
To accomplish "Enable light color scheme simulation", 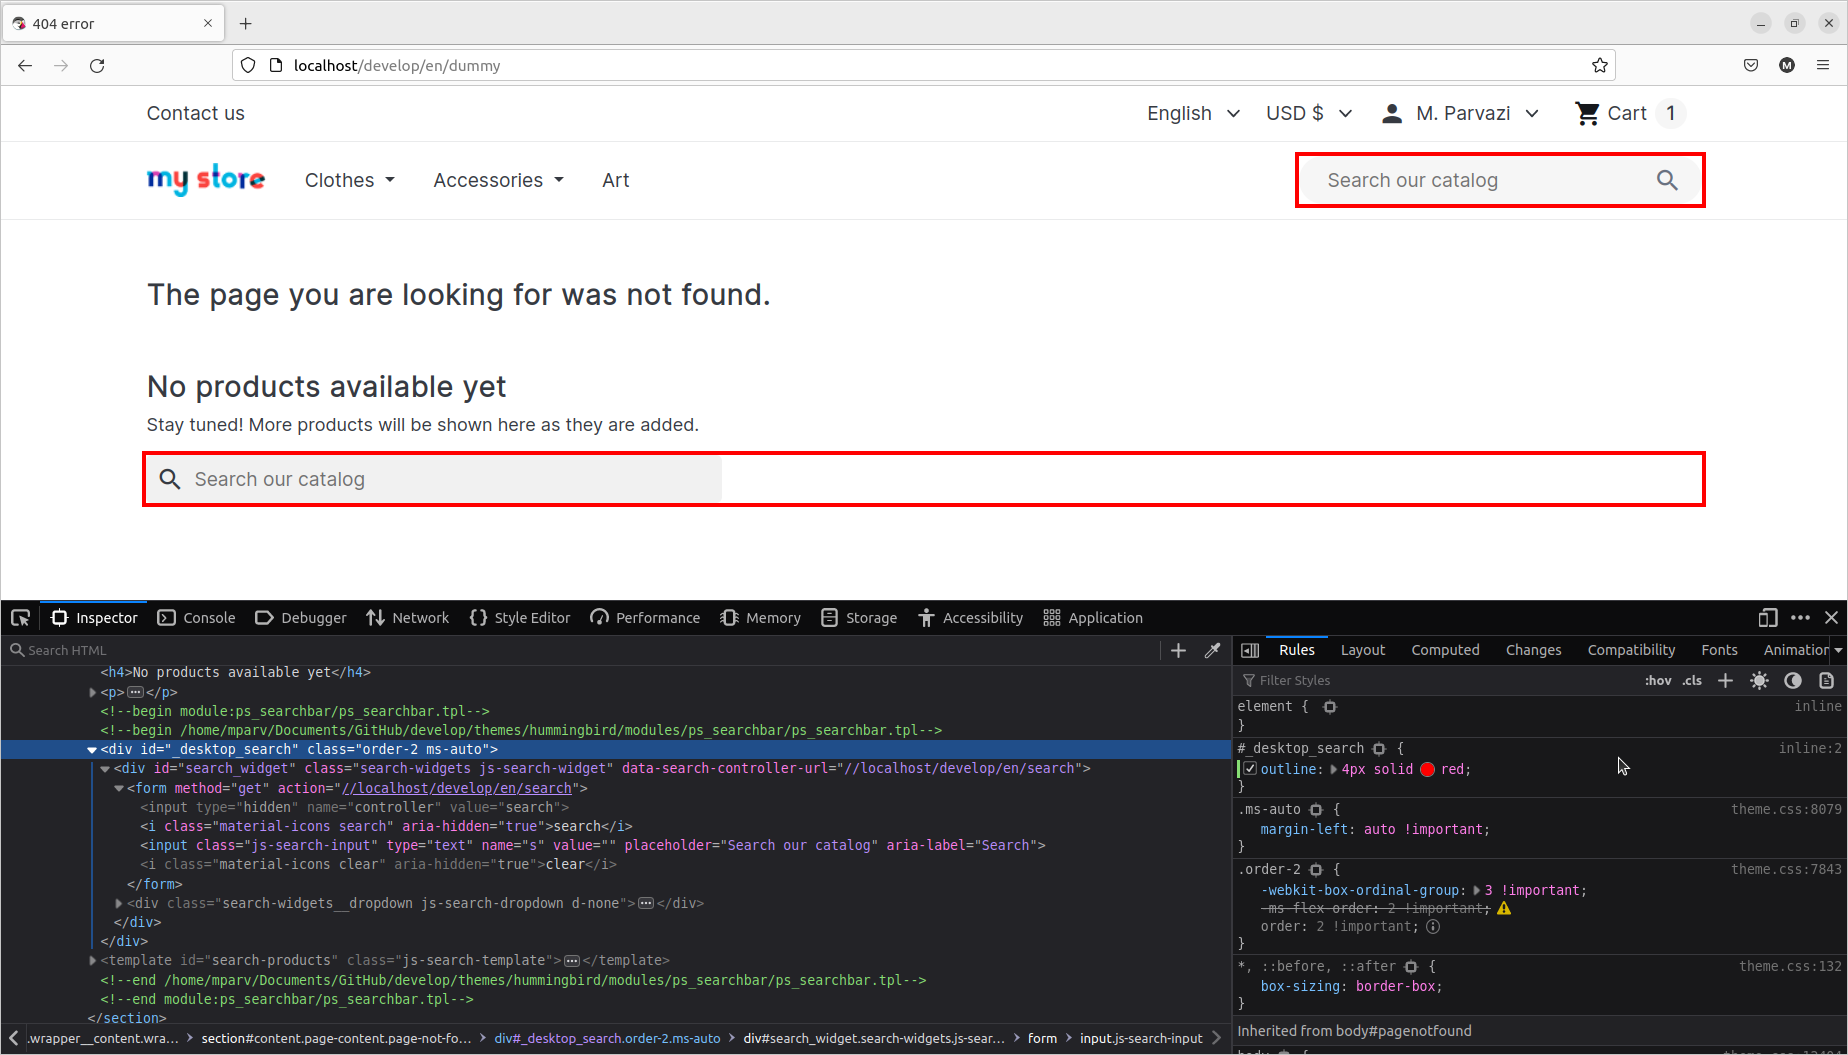I will tap(1759, 680).
